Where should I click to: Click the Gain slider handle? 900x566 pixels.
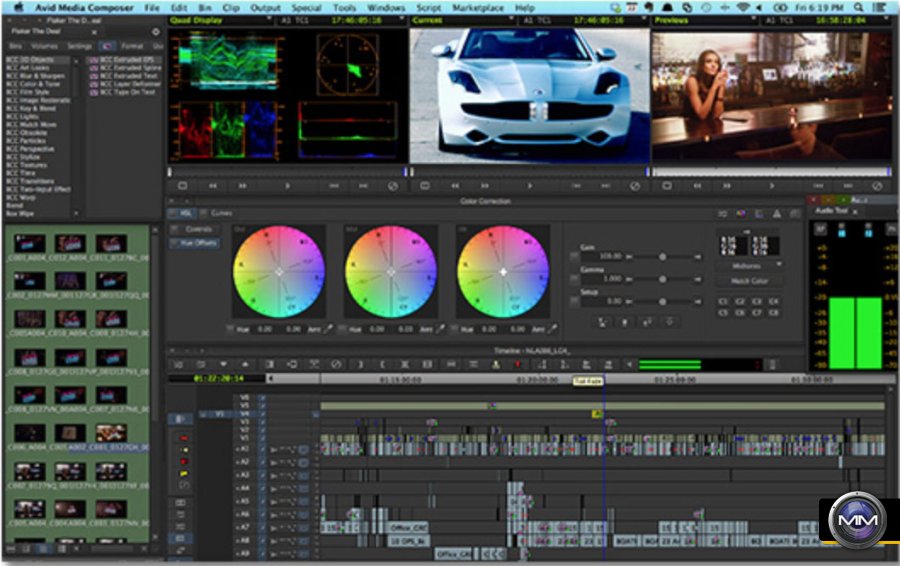pyautogui.click(x=662, y=257)
